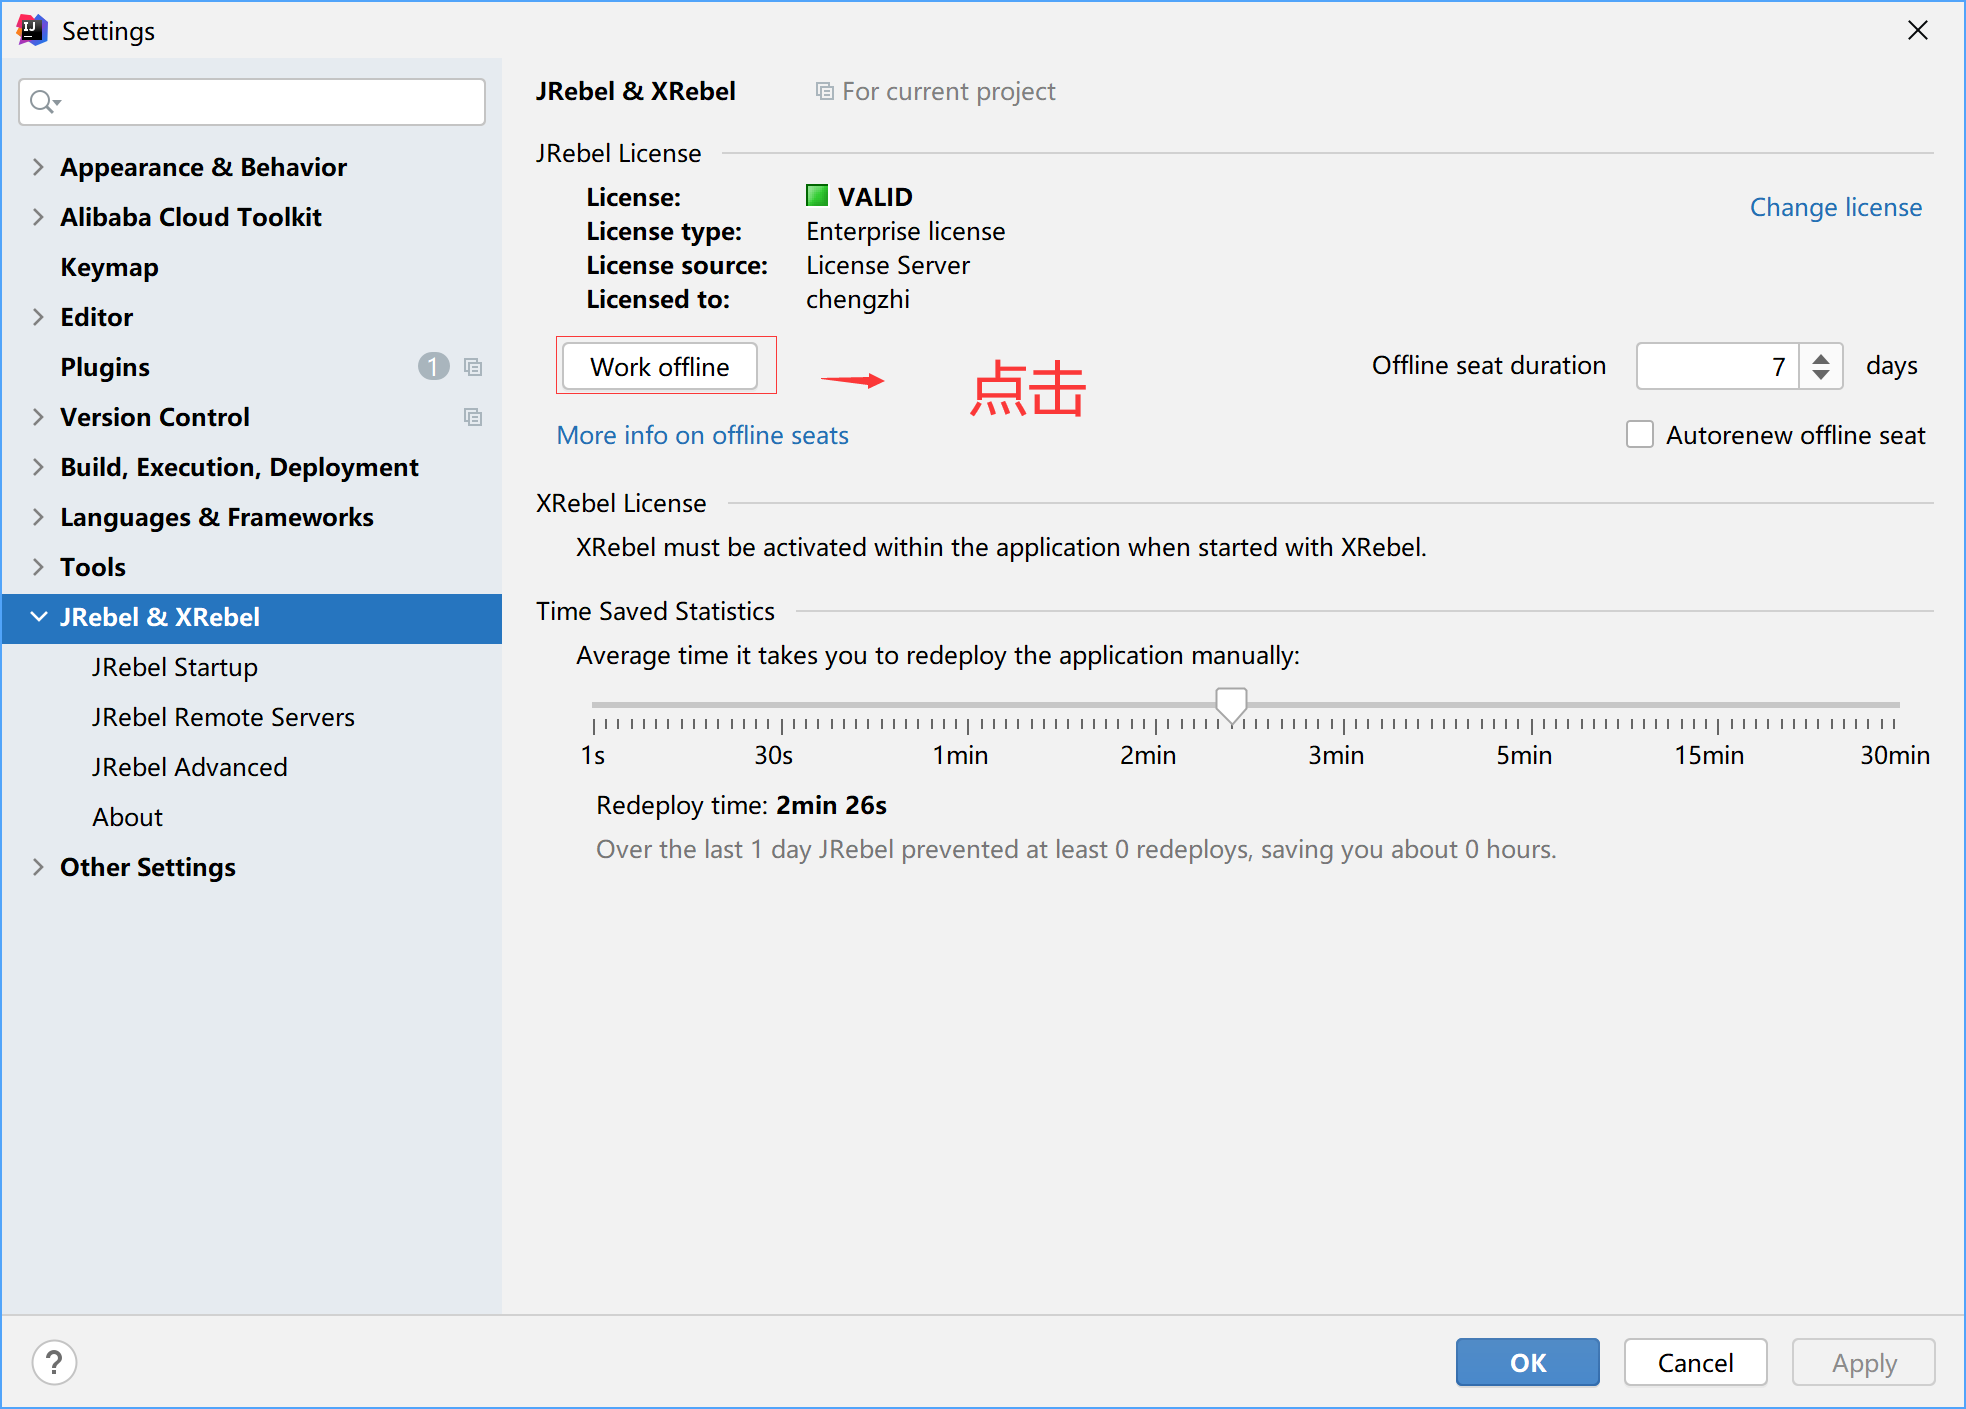
Task: Enable Autorenew offline seat checkbox
Action: pos(1640,434)
